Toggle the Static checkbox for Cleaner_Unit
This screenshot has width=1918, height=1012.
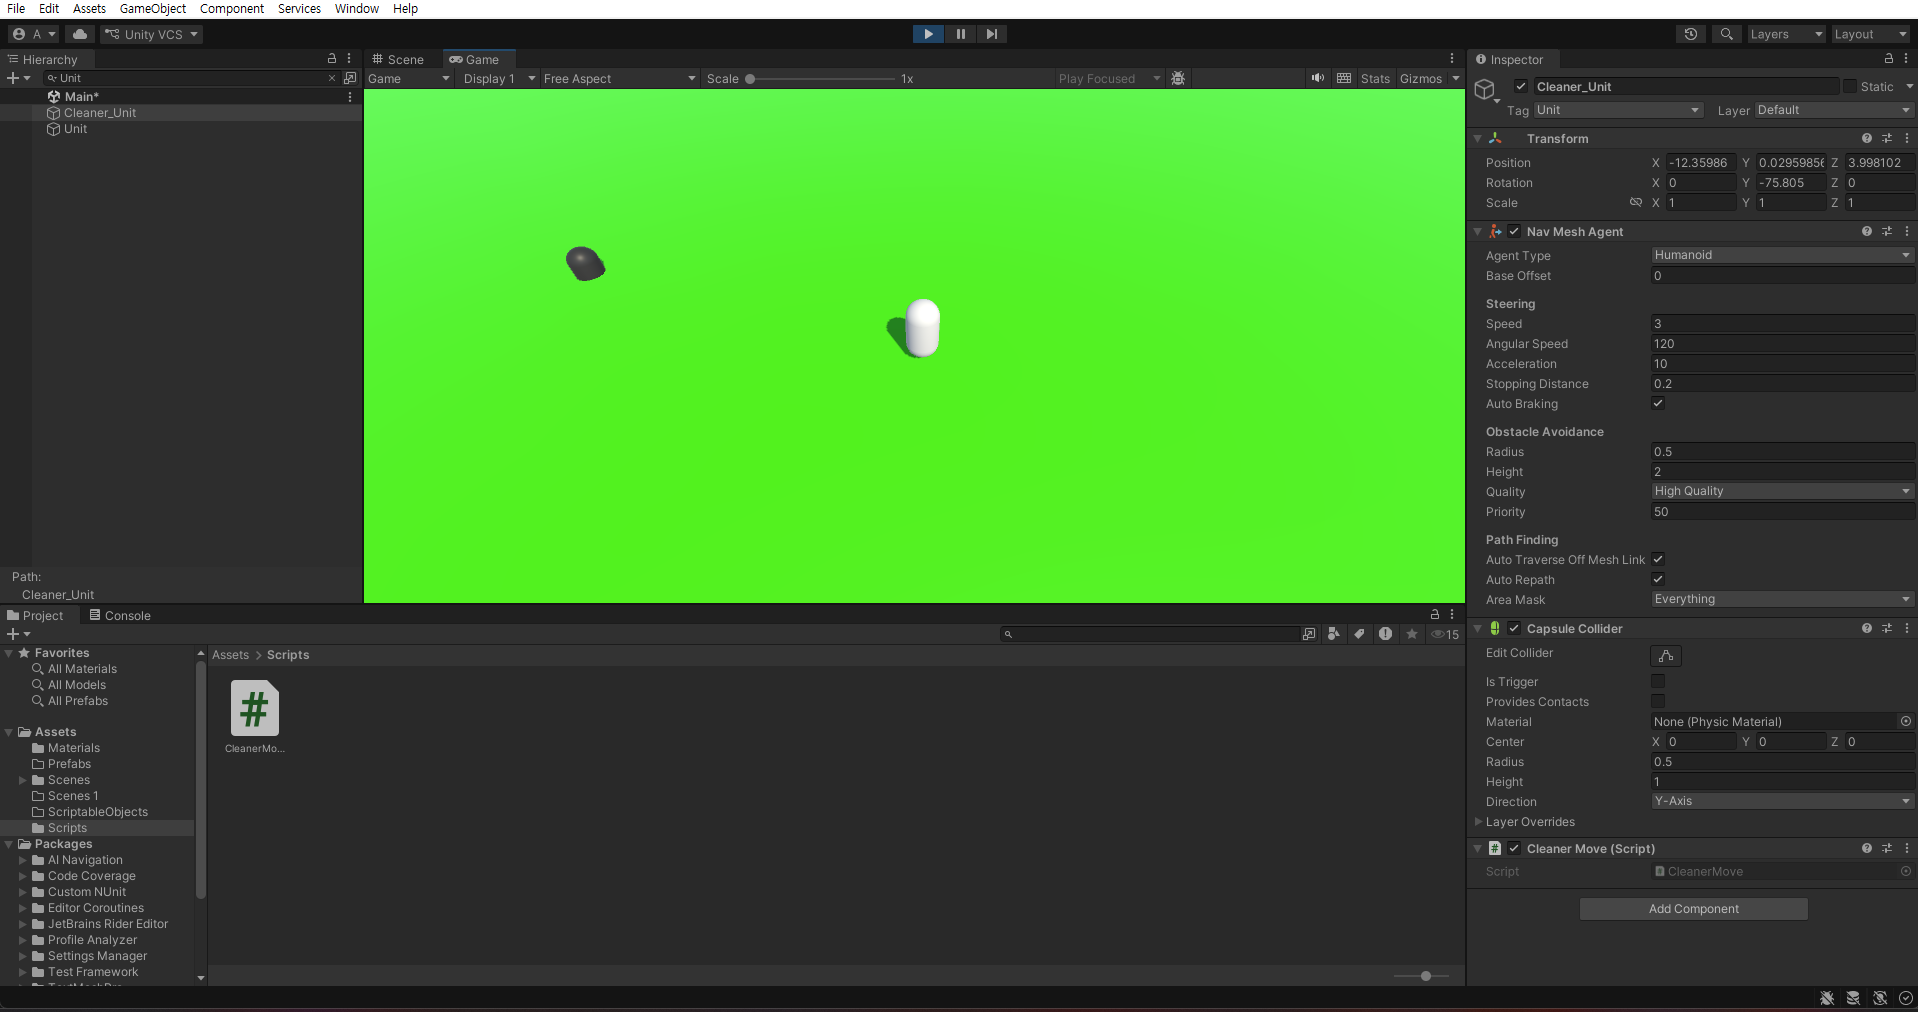tap(1849, 87)
